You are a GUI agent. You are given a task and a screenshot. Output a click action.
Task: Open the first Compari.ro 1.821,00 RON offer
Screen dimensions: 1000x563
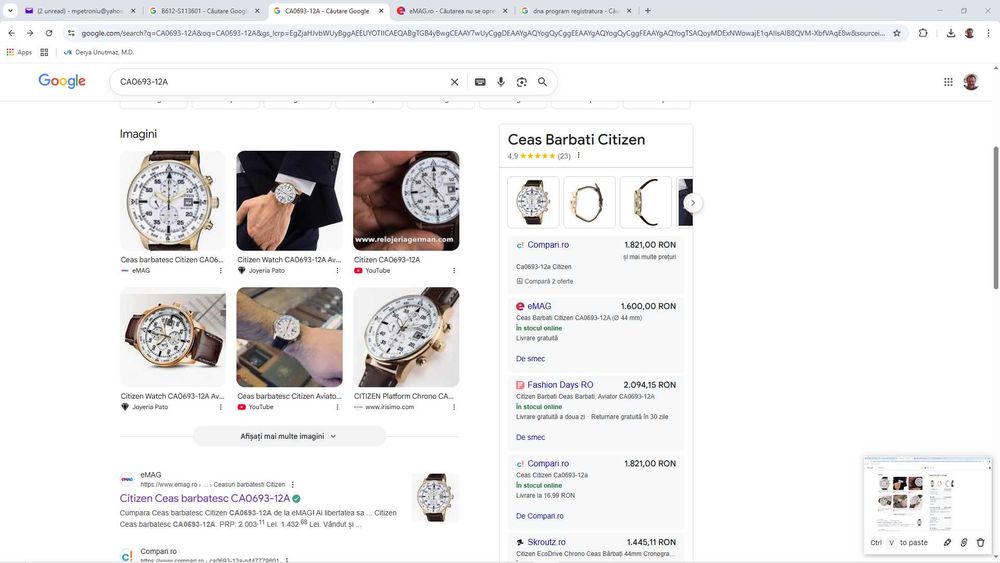pos(595,263)
